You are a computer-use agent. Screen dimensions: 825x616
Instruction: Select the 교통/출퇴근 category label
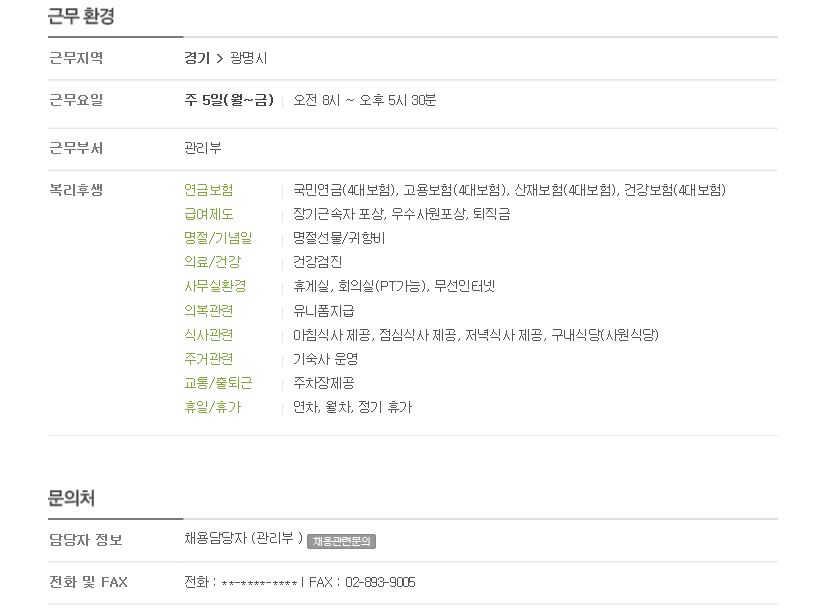(x=218, y=383)
